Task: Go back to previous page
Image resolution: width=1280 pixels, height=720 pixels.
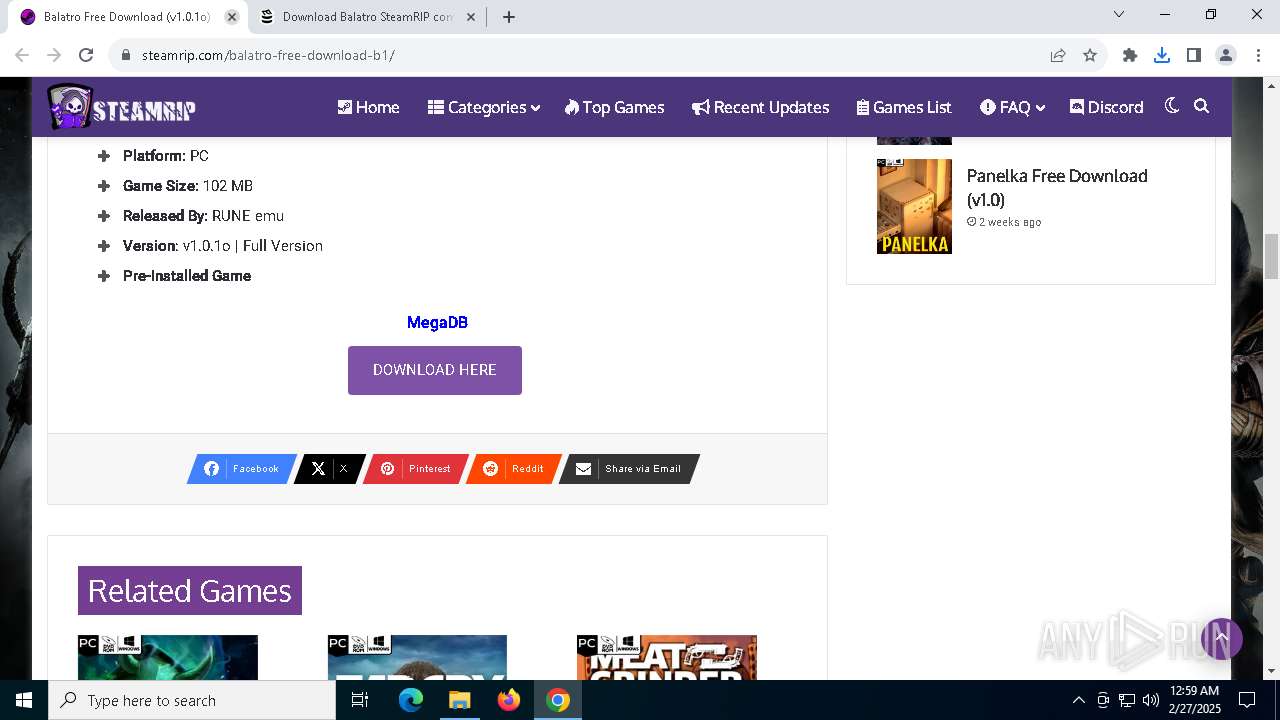Action: tap(22, 55)
